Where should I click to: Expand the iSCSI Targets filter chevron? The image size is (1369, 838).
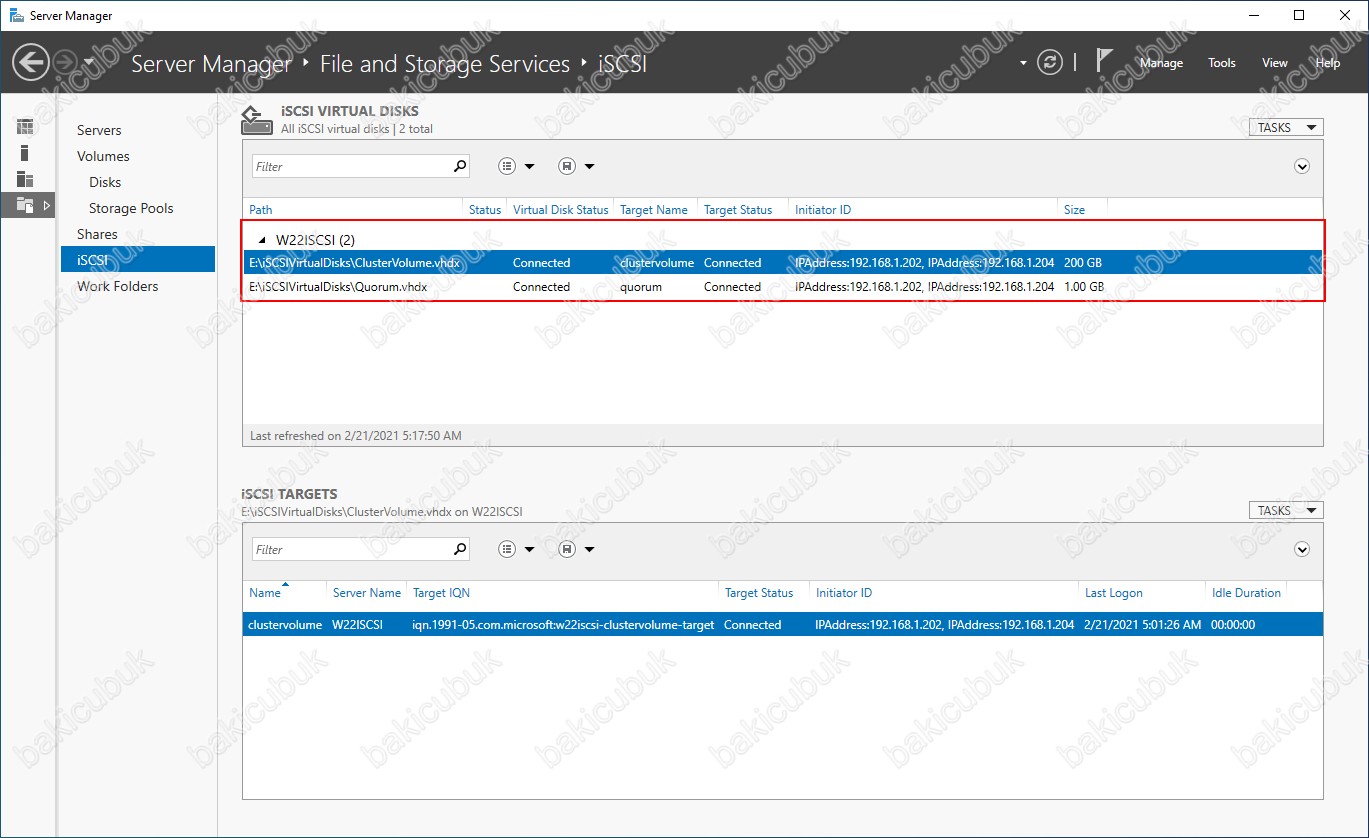click(x=1302, y=549)
